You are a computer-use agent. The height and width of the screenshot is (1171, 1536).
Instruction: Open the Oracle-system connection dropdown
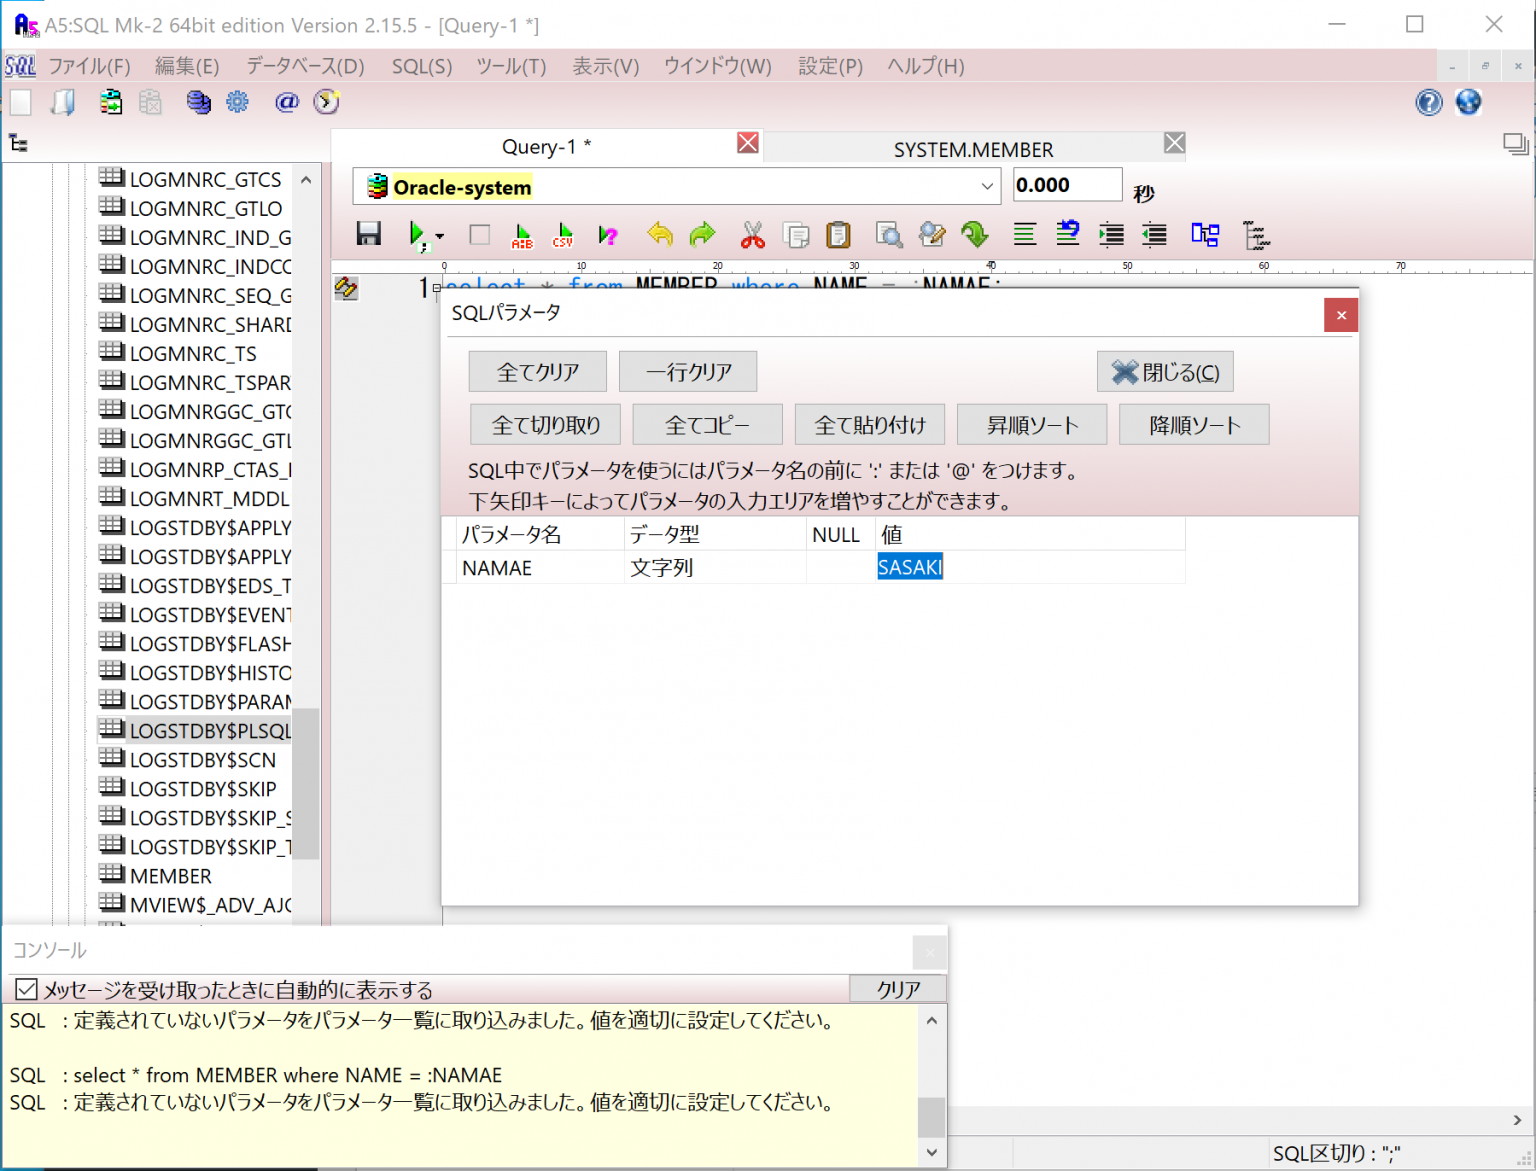point(986,187)
